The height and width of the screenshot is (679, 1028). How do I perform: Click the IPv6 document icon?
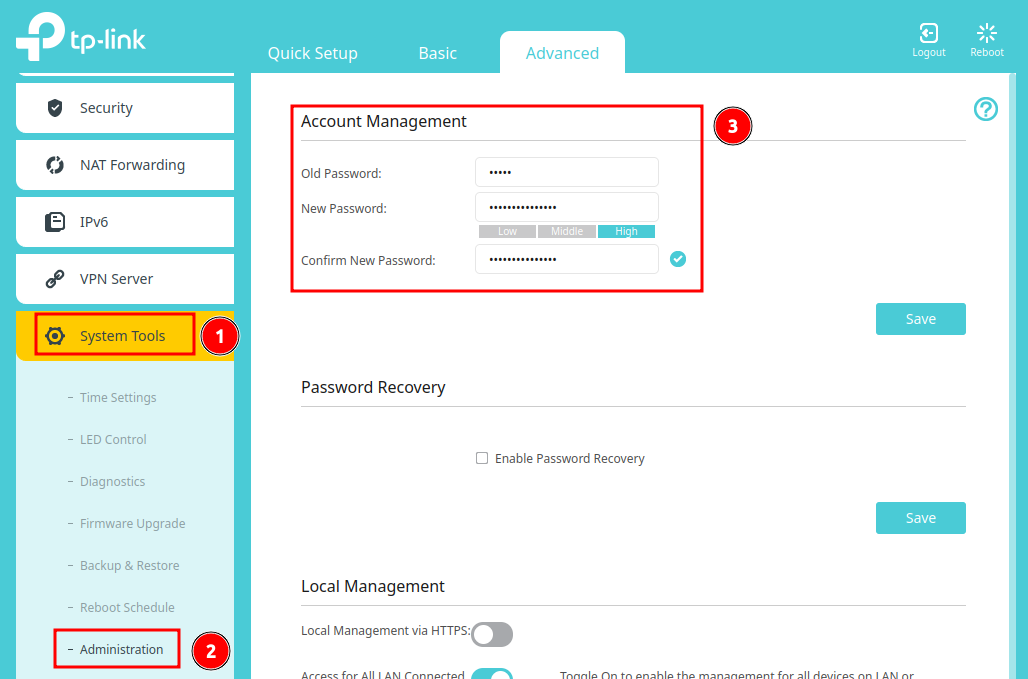(56, 222)
